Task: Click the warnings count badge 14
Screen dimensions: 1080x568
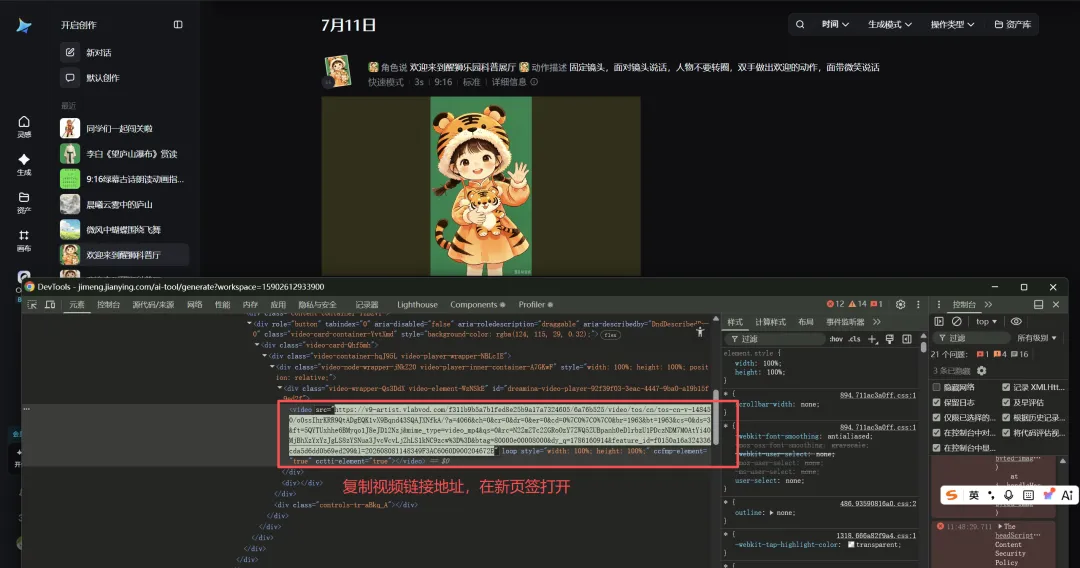Action: (858, 304)
